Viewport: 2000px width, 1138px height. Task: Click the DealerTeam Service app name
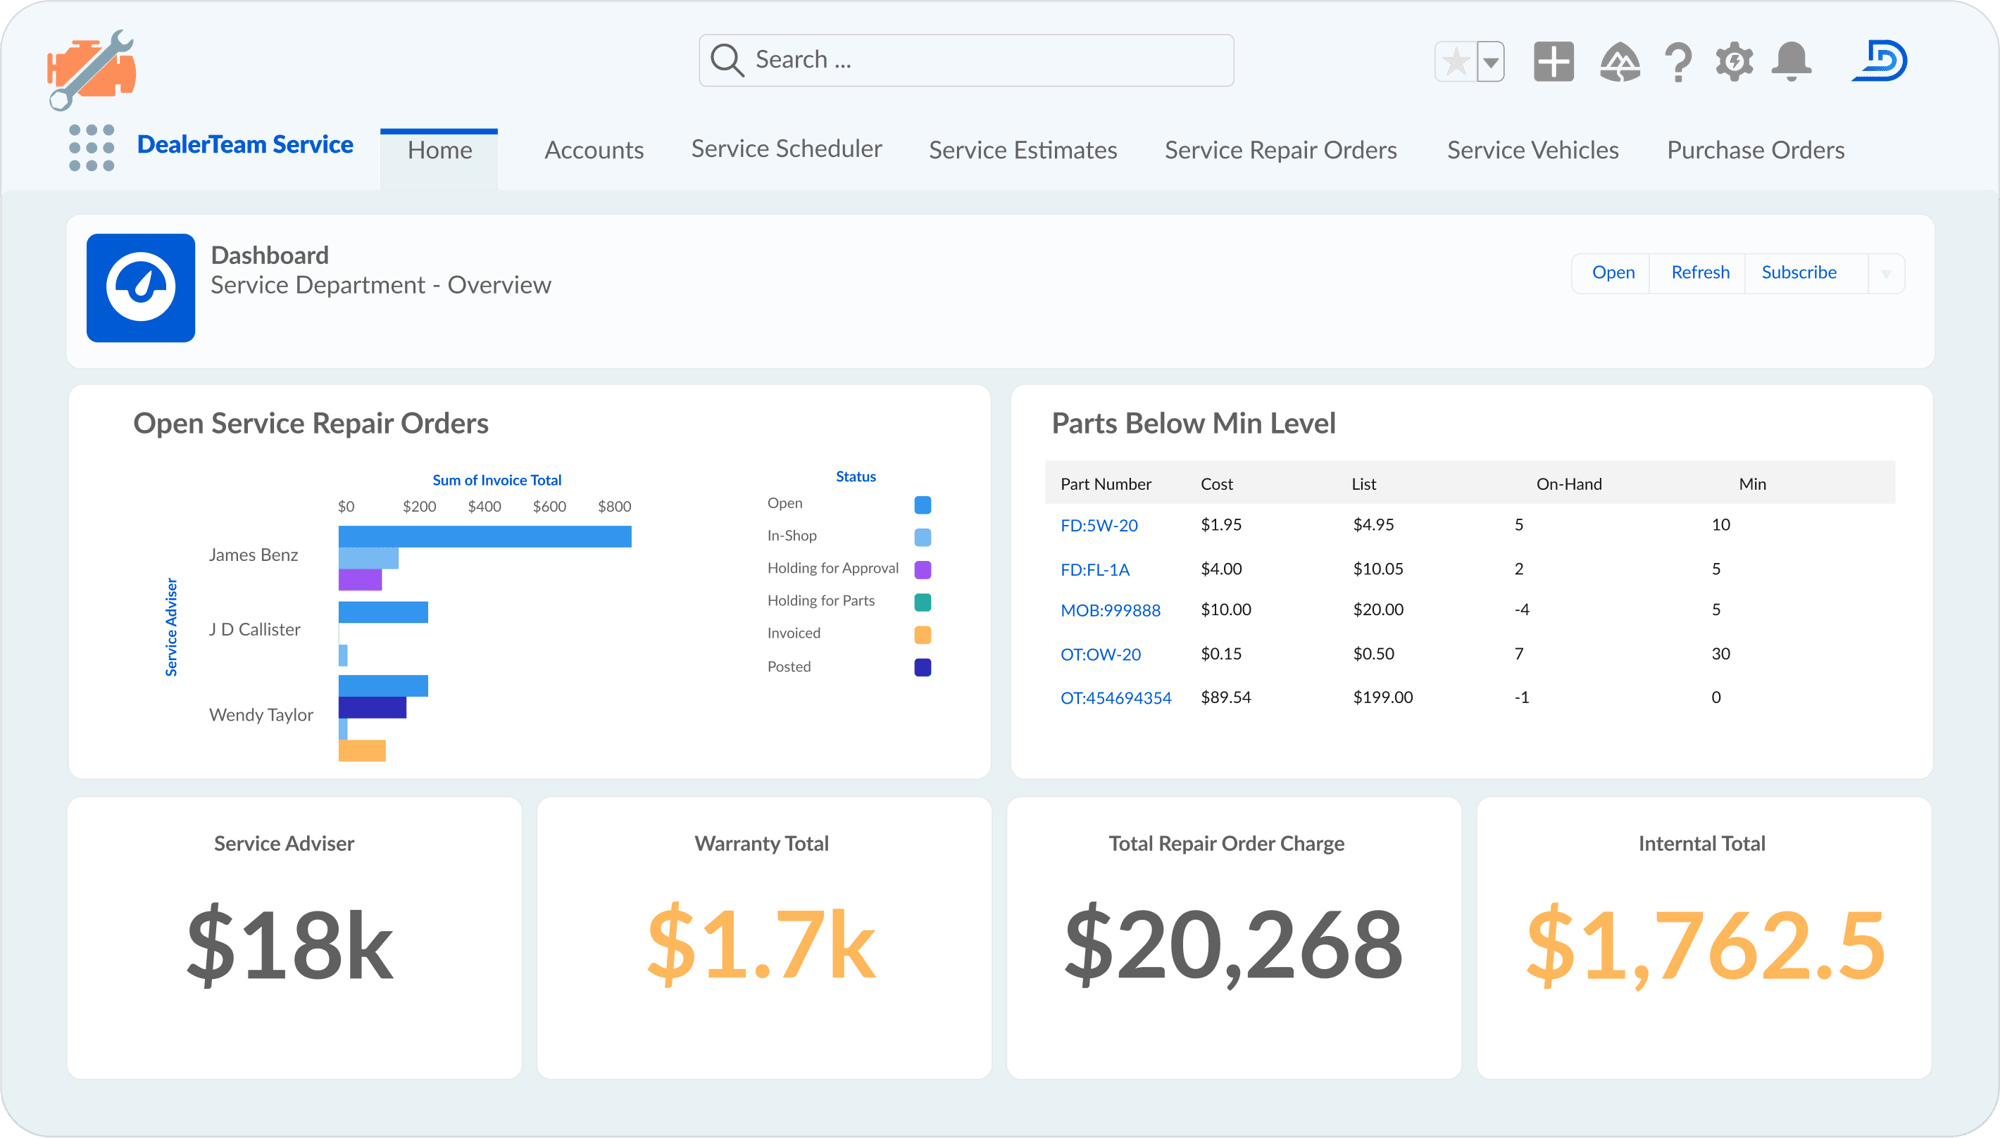point(245,145)
